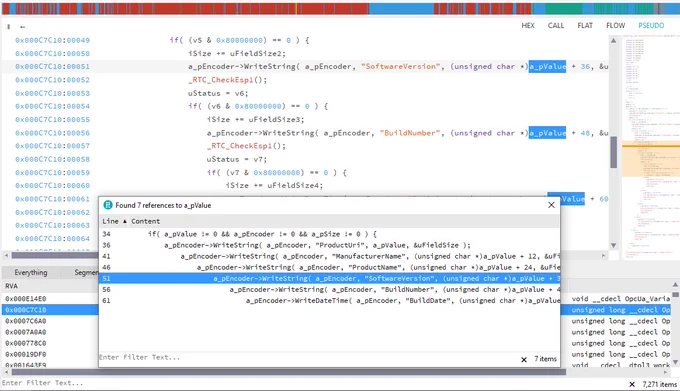Select reference line 46 ProductName row
Screen dimensions: 680x391
point(329,267)
